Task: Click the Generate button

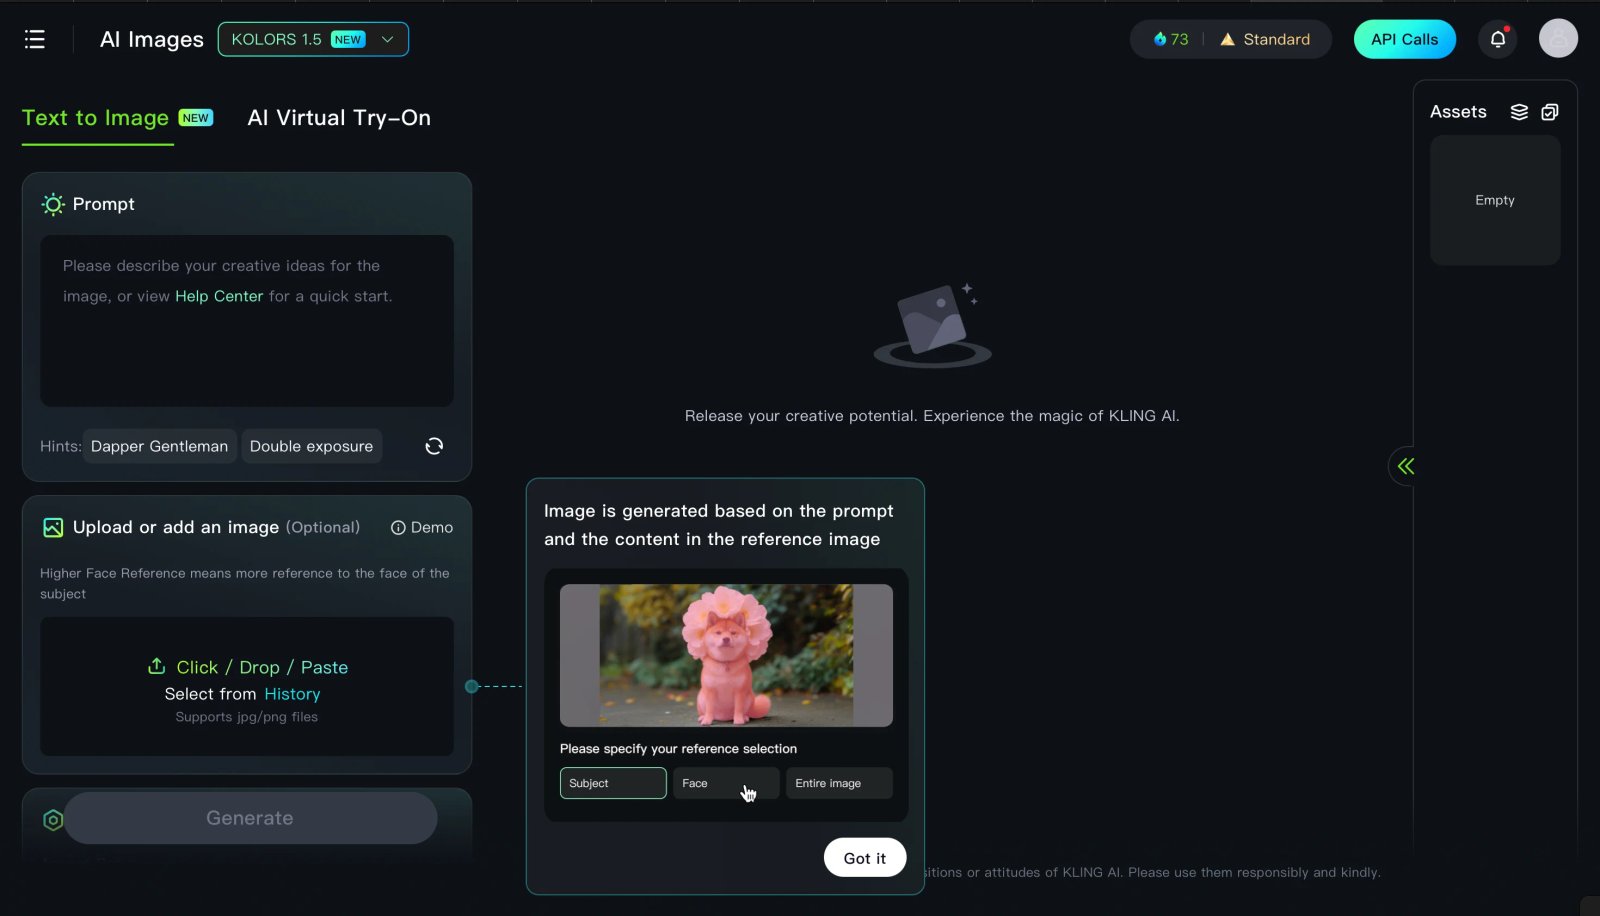Action: pos(250,818)
